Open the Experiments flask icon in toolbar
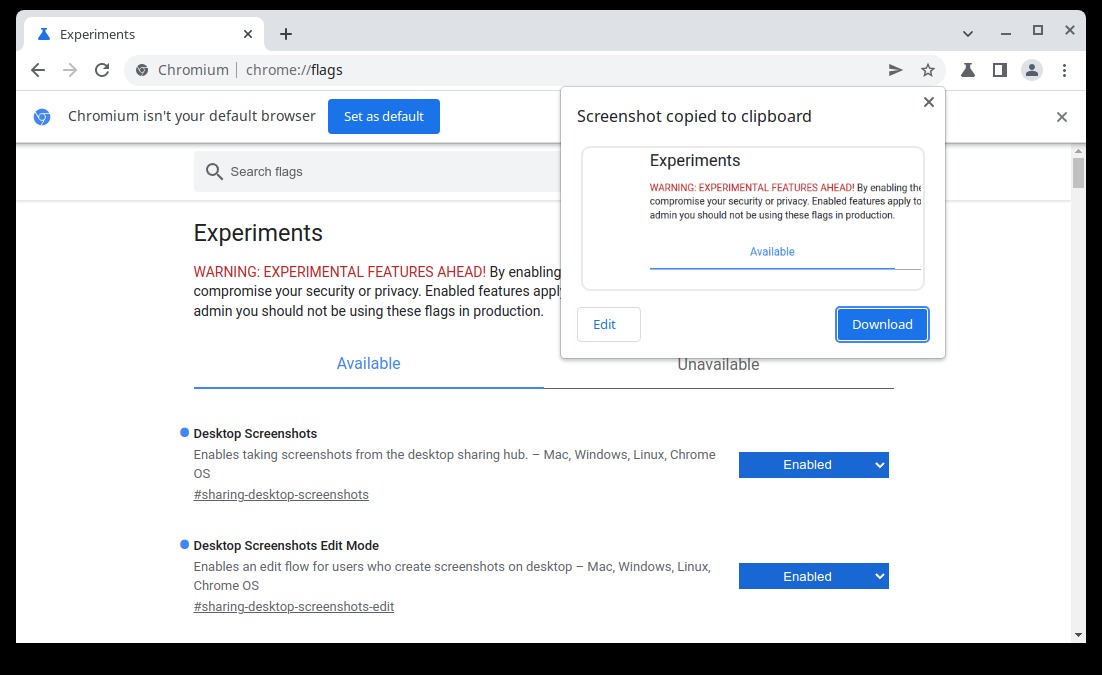The image size is (1102, 675). pyautogui.click(x=968, y=70)
